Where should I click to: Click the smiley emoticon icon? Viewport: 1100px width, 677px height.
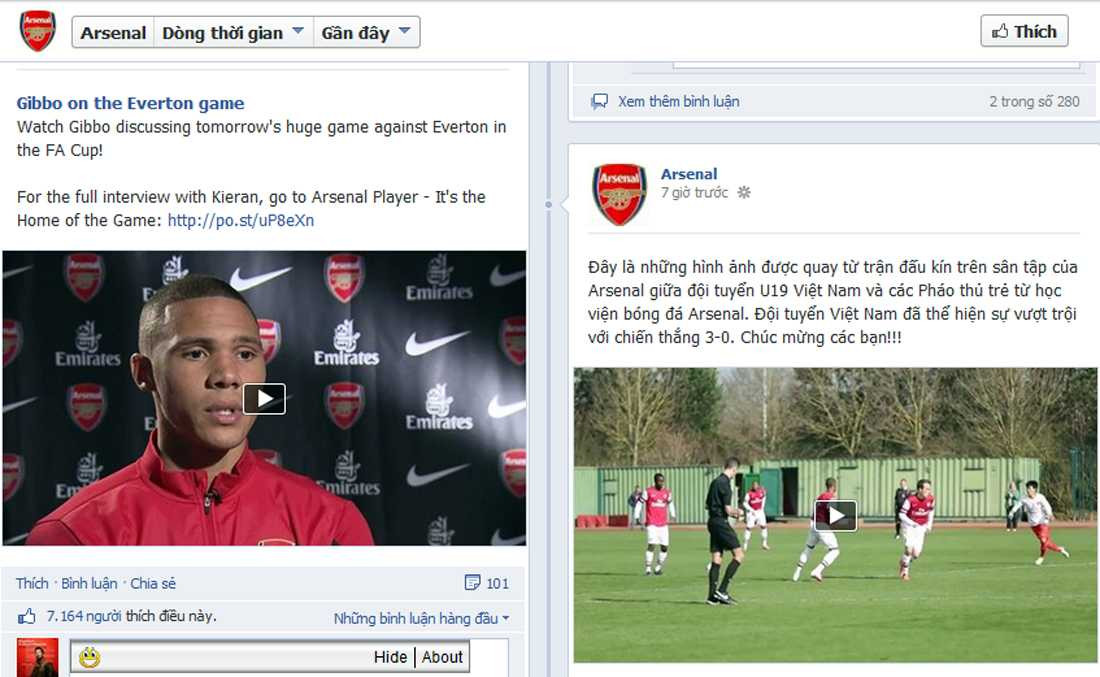click(x=89, y=657)
